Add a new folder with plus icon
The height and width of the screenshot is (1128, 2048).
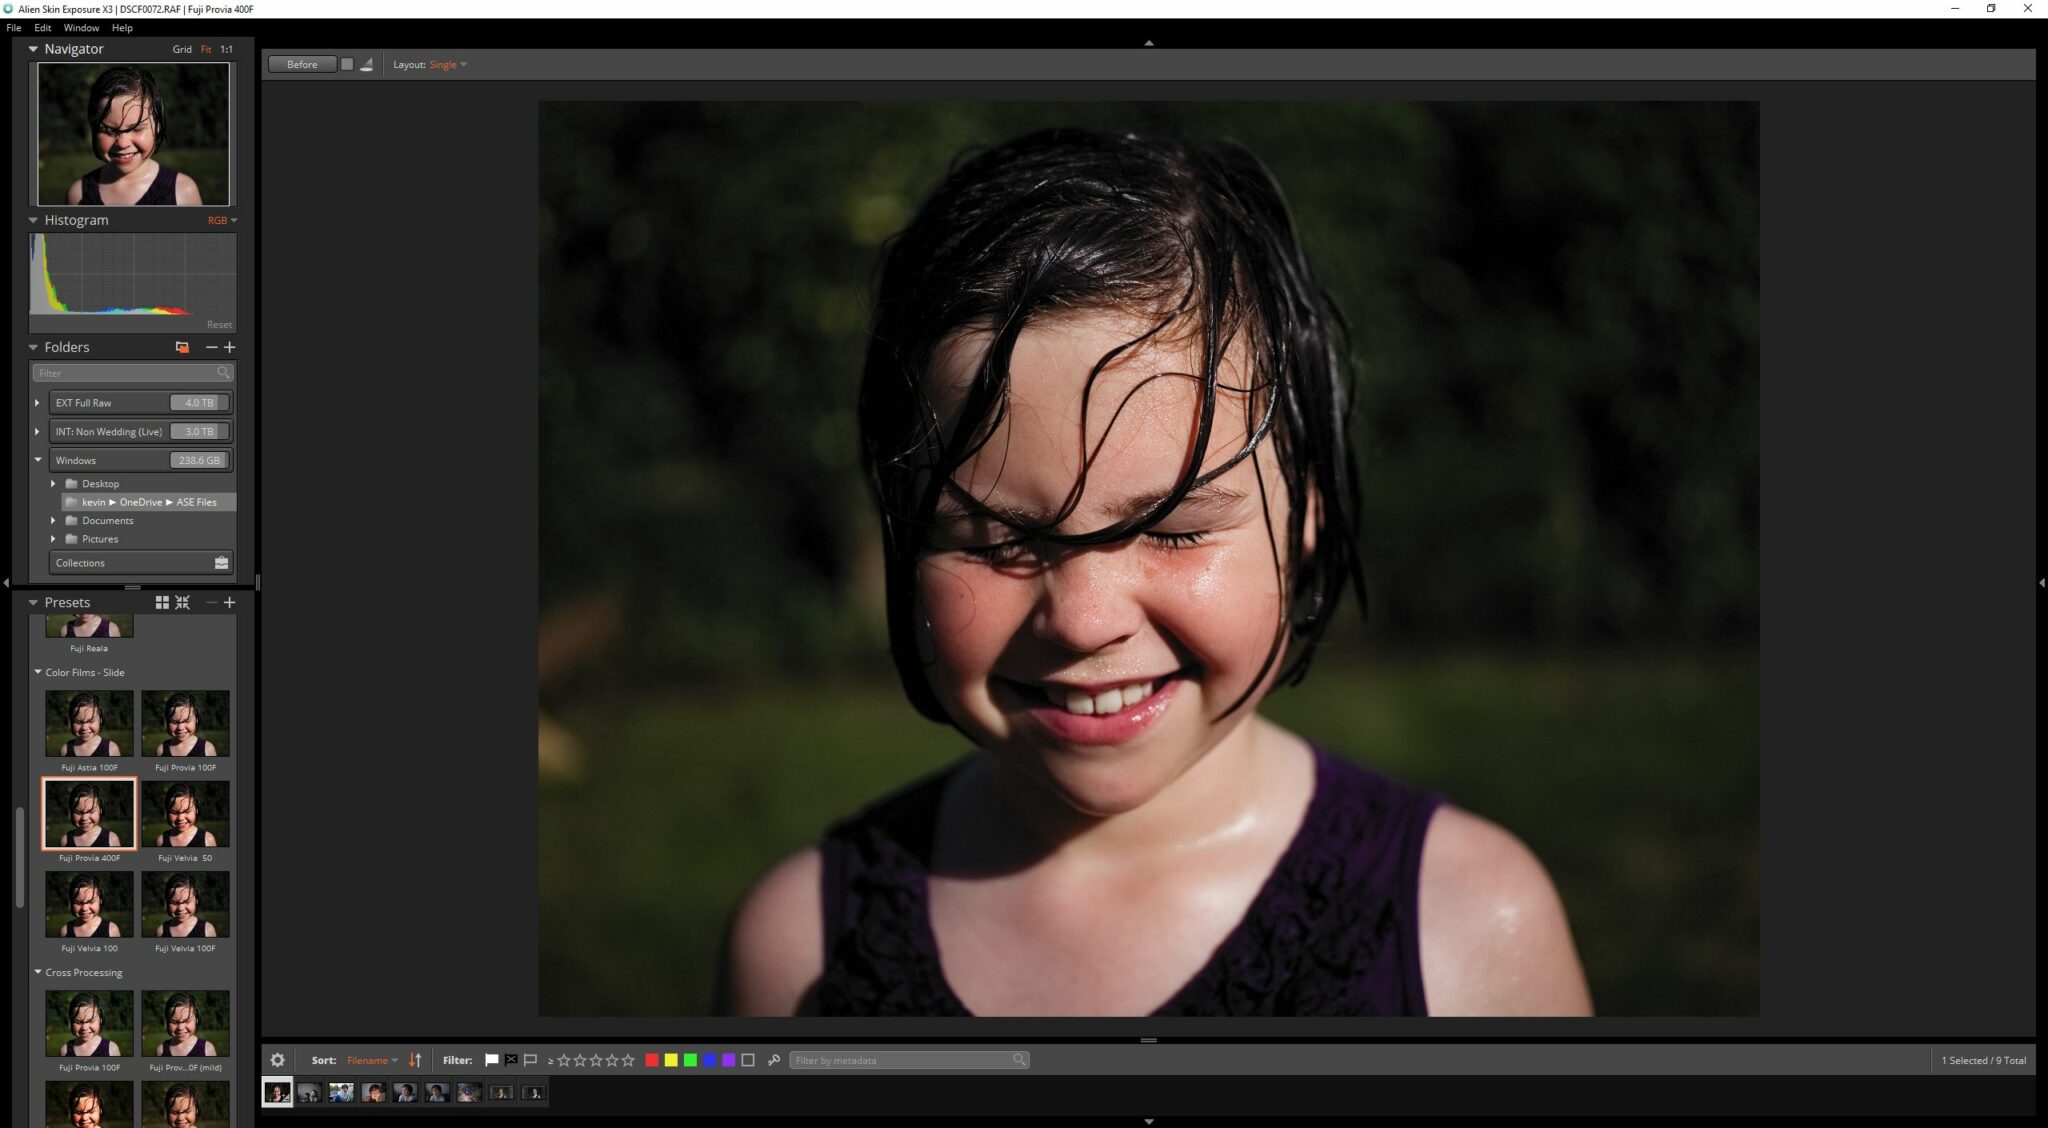[230, 347]
